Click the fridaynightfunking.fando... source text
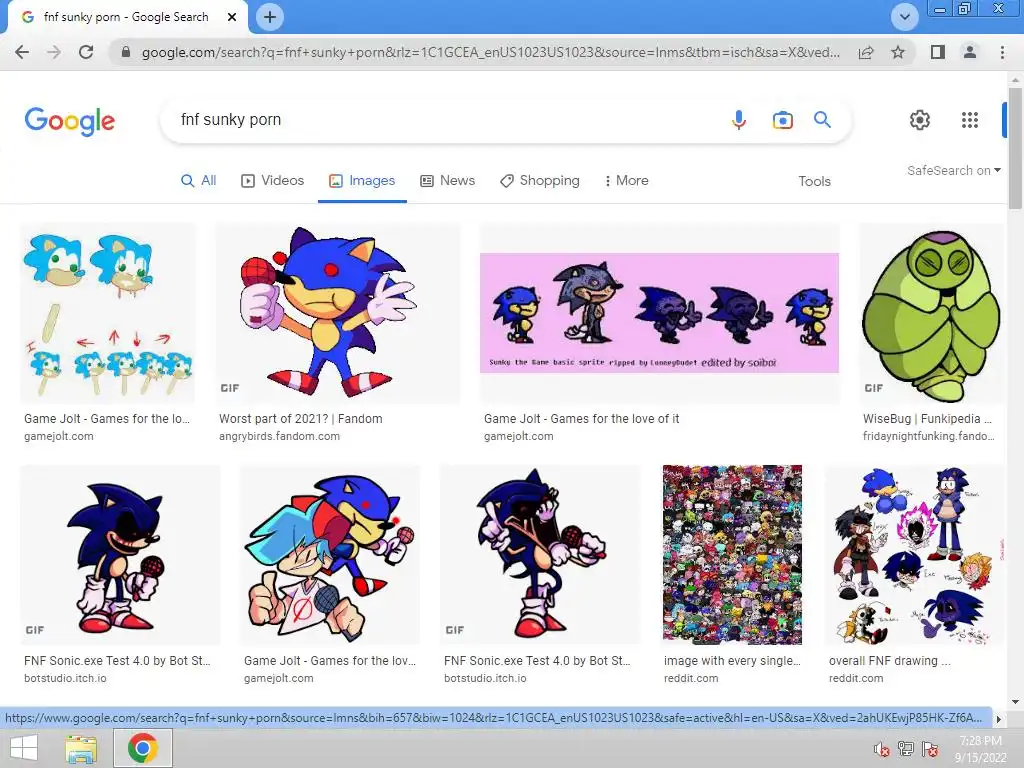This screenshot has width=1024, height=768. point(928,436)
